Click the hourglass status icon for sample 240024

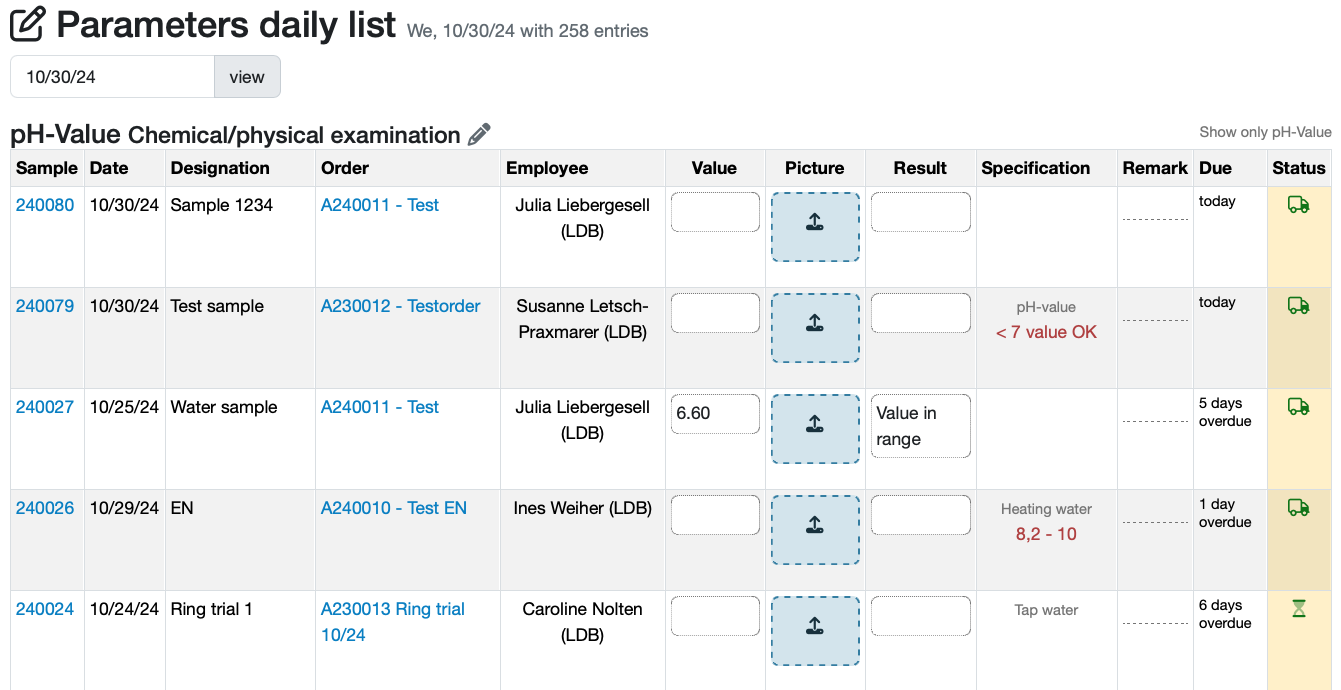(1298, 608)
